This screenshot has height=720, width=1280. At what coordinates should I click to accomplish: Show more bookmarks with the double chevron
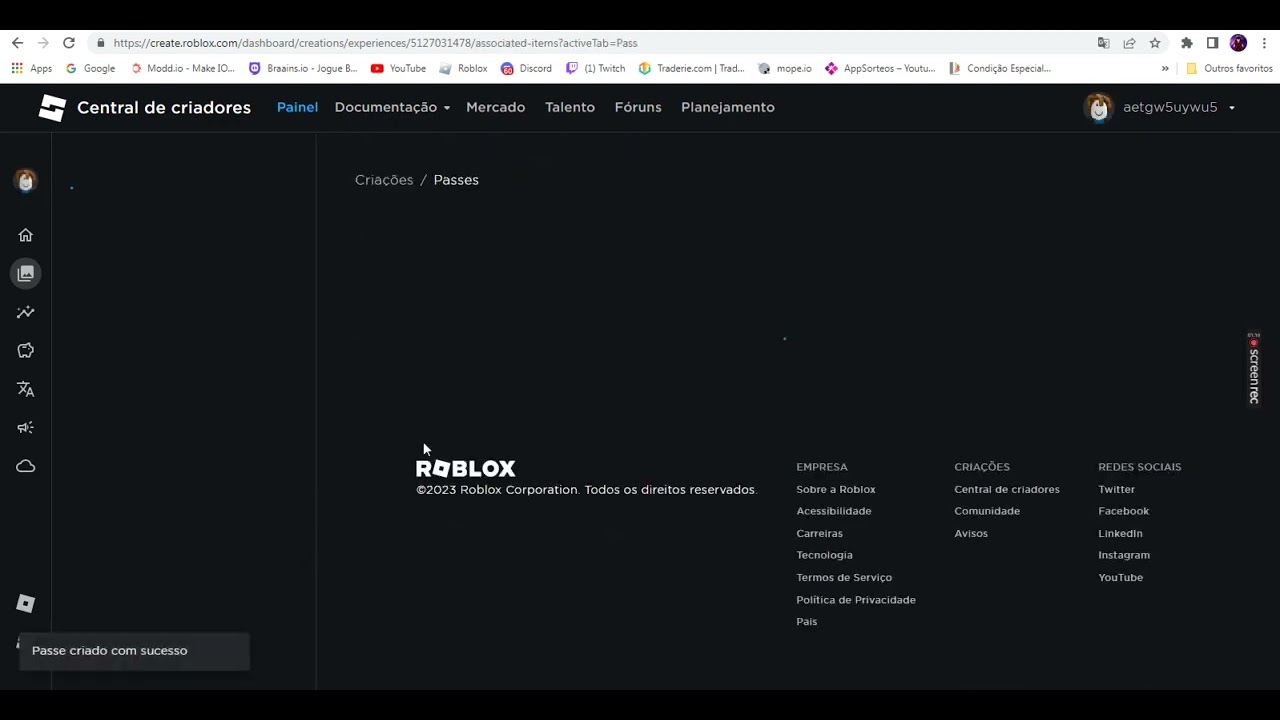point(1165,68)
